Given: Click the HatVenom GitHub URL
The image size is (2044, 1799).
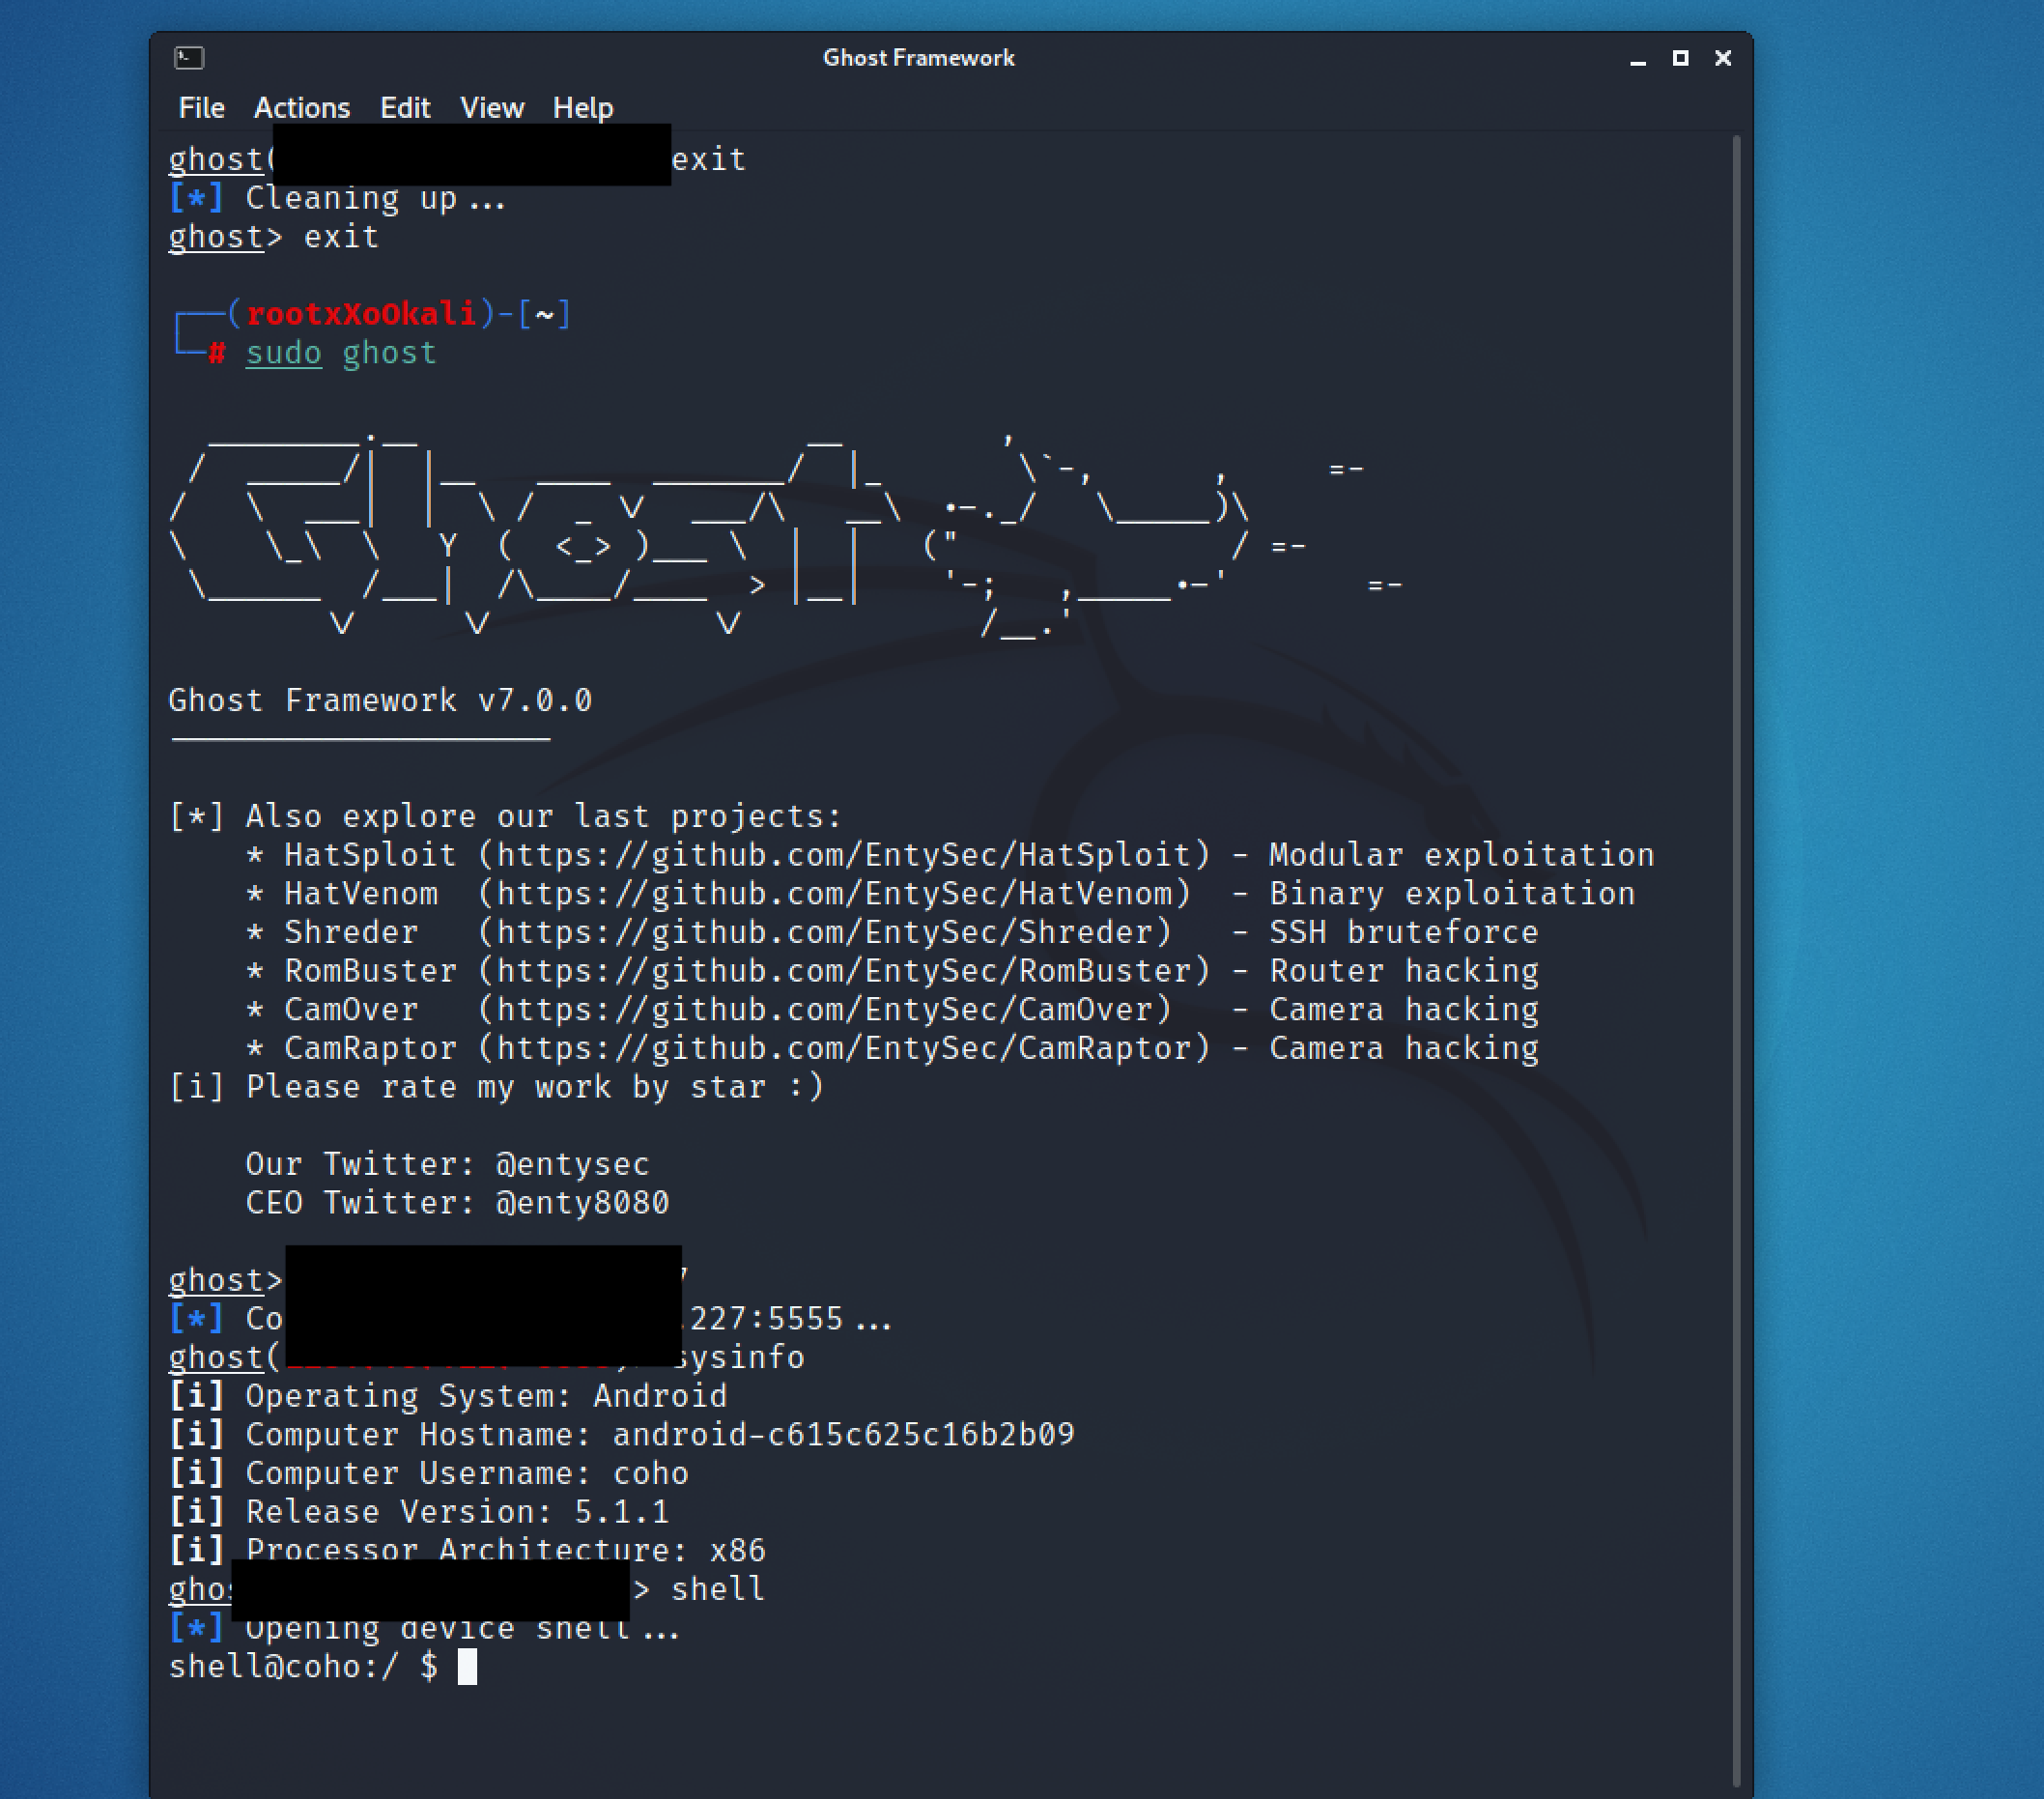Looking at the screenshot, I should (x=834, y=894).
